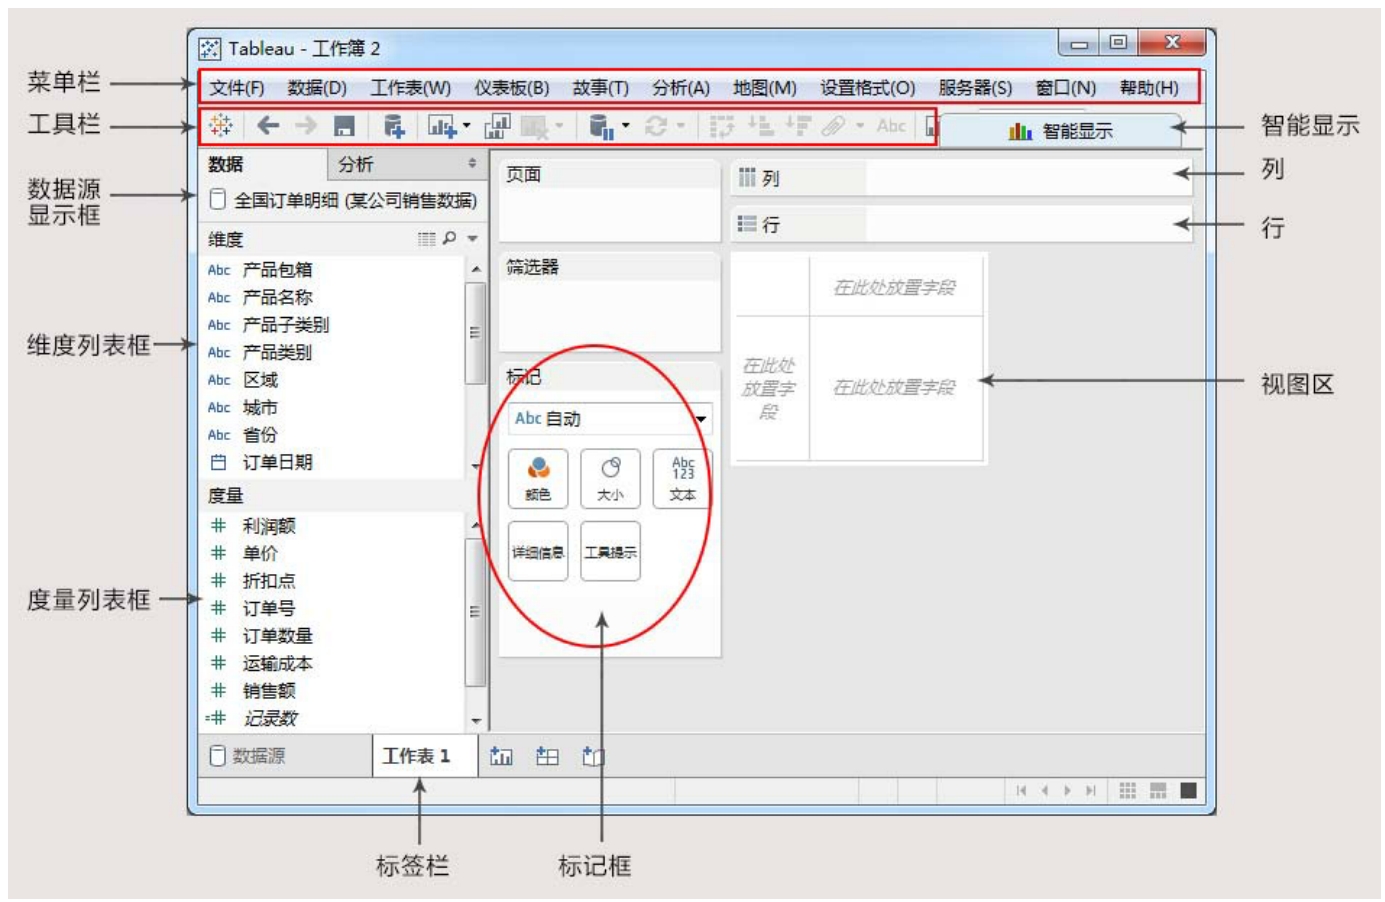Switch to thumbnail grid sheet view icon

click(x=1128, y=790)
